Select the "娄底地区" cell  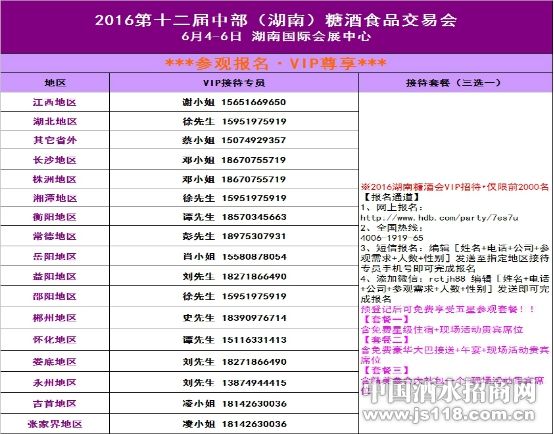tap(55, 362)
